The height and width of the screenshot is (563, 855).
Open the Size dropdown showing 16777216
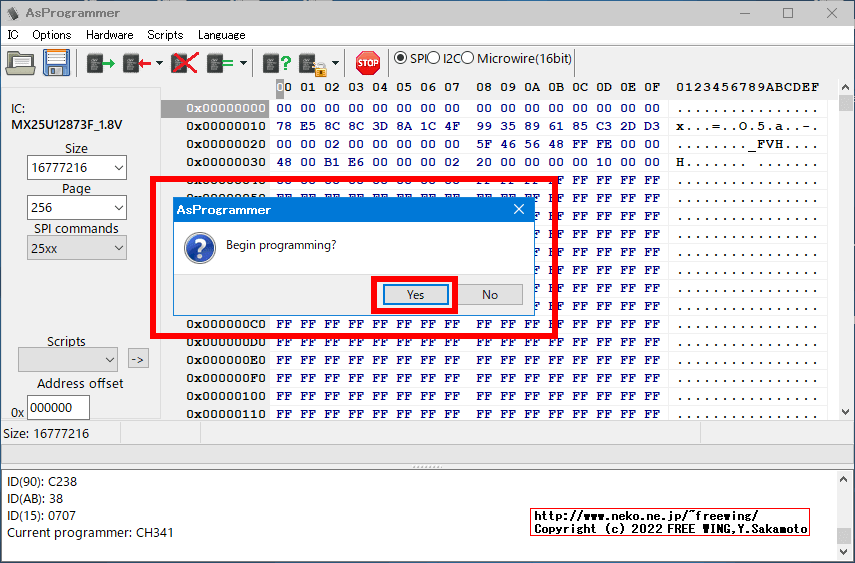pyautogui.click(x=77, y=167)
